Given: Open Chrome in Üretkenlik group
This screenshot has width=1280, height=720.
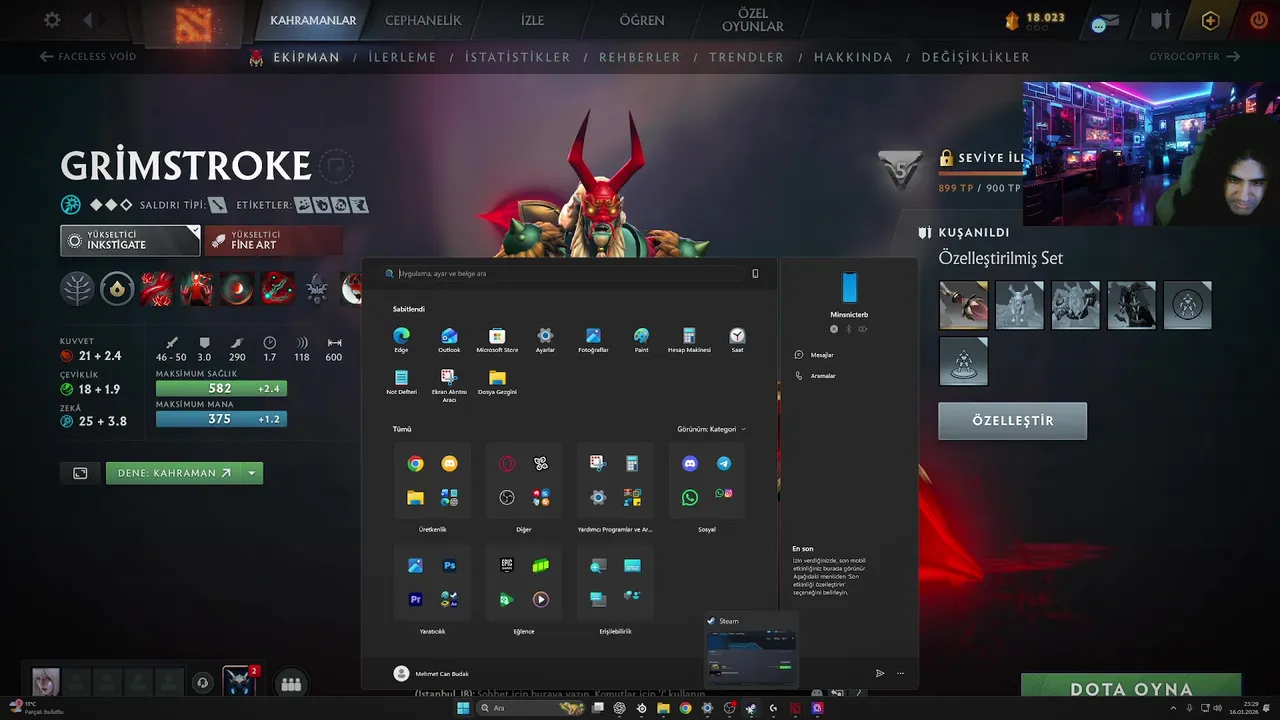Looking at the screenshot, I should click(x=415, y=464).
